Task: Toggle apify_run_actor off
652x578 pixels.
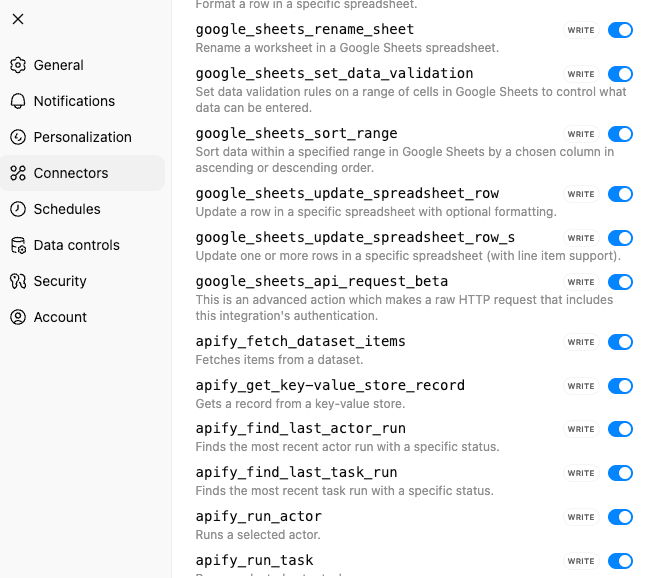Action: (x=620, y=517)
